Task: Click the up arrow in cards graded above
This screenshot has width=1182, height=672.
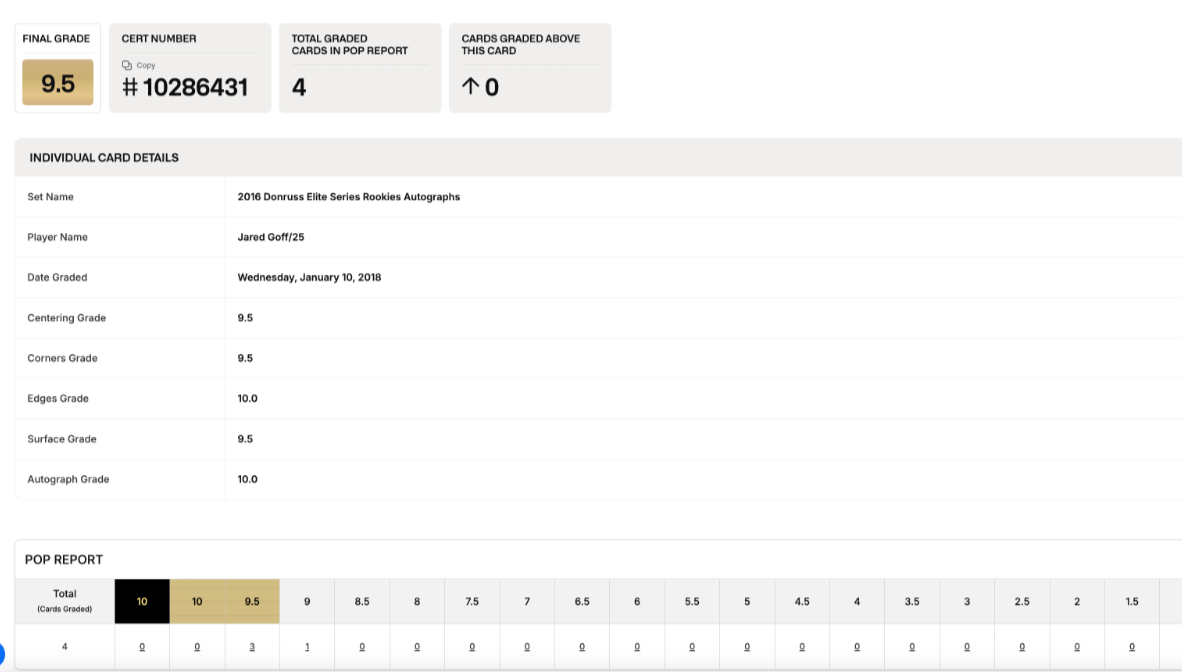Action: pos(470,87)
